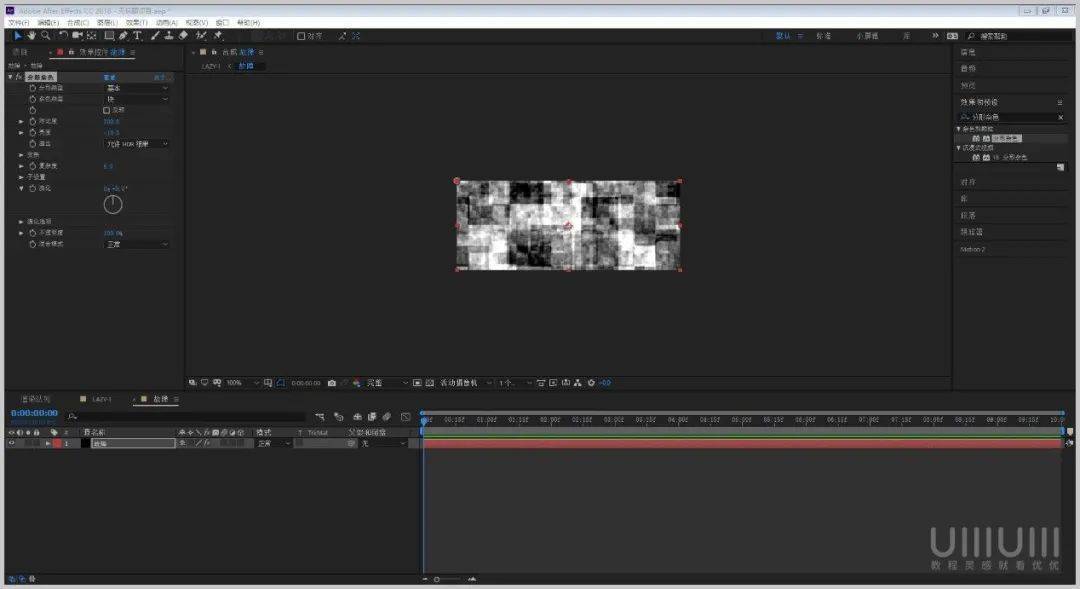Select the Selection arrow tool
Screen dimensions: 1080x589
[18, 36]
